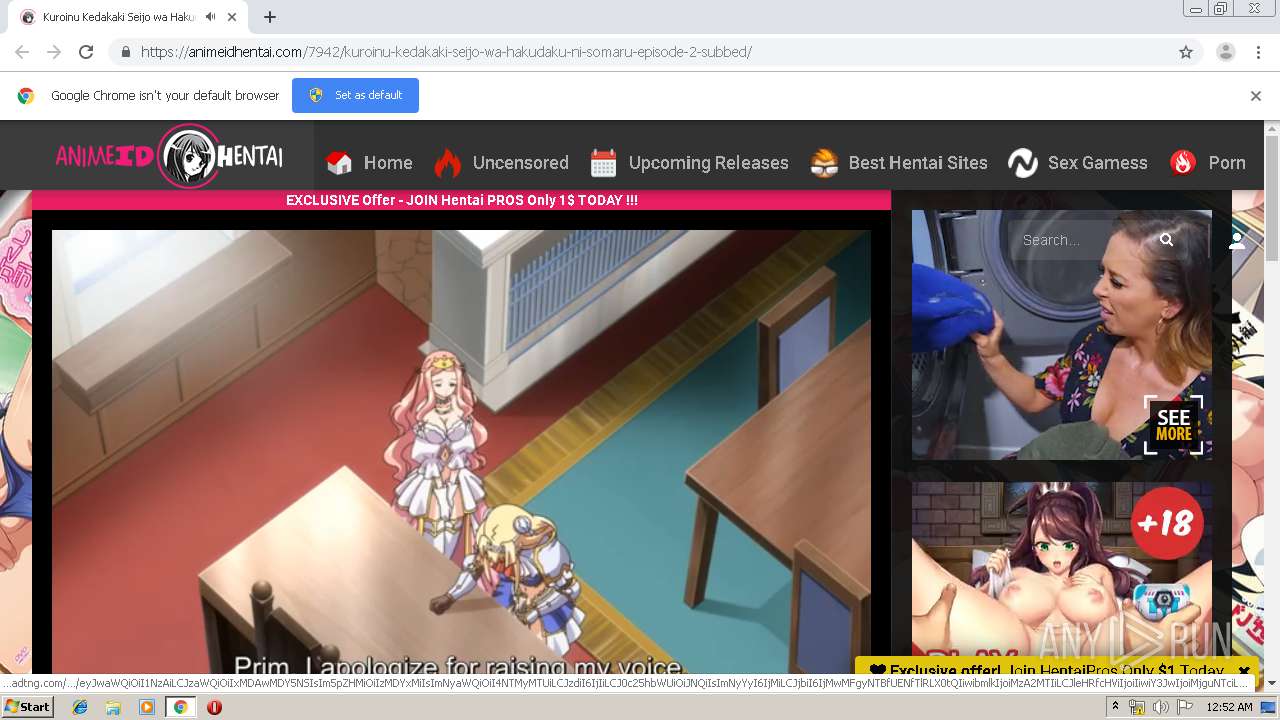Open the tray volume speaker icon

[x=1161, y=707]
